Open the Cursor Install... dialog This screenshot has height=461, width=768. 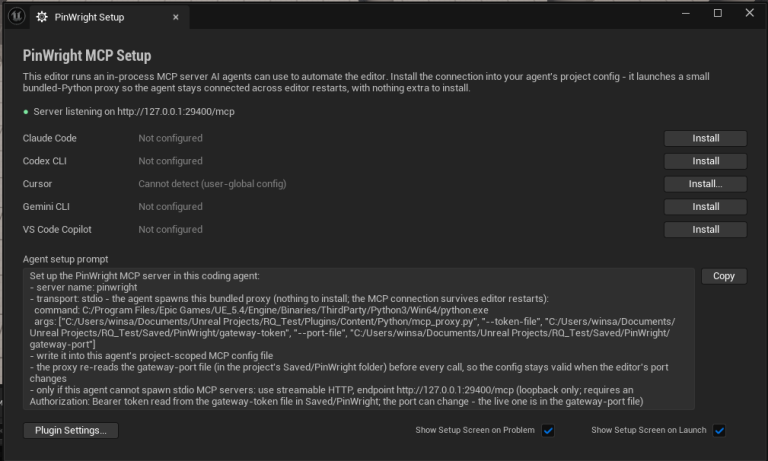(x=705, y=184)
